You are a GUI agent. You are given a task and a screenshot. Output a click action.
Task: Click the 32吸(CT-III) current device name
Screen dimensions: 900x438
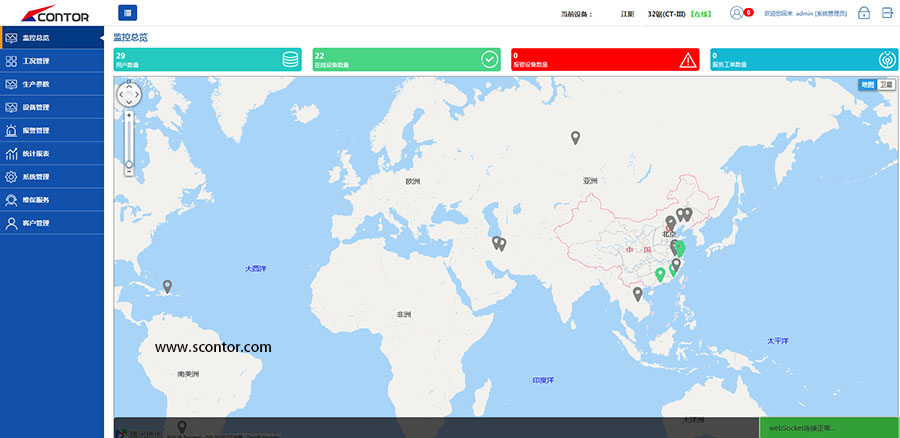(666, 14)
